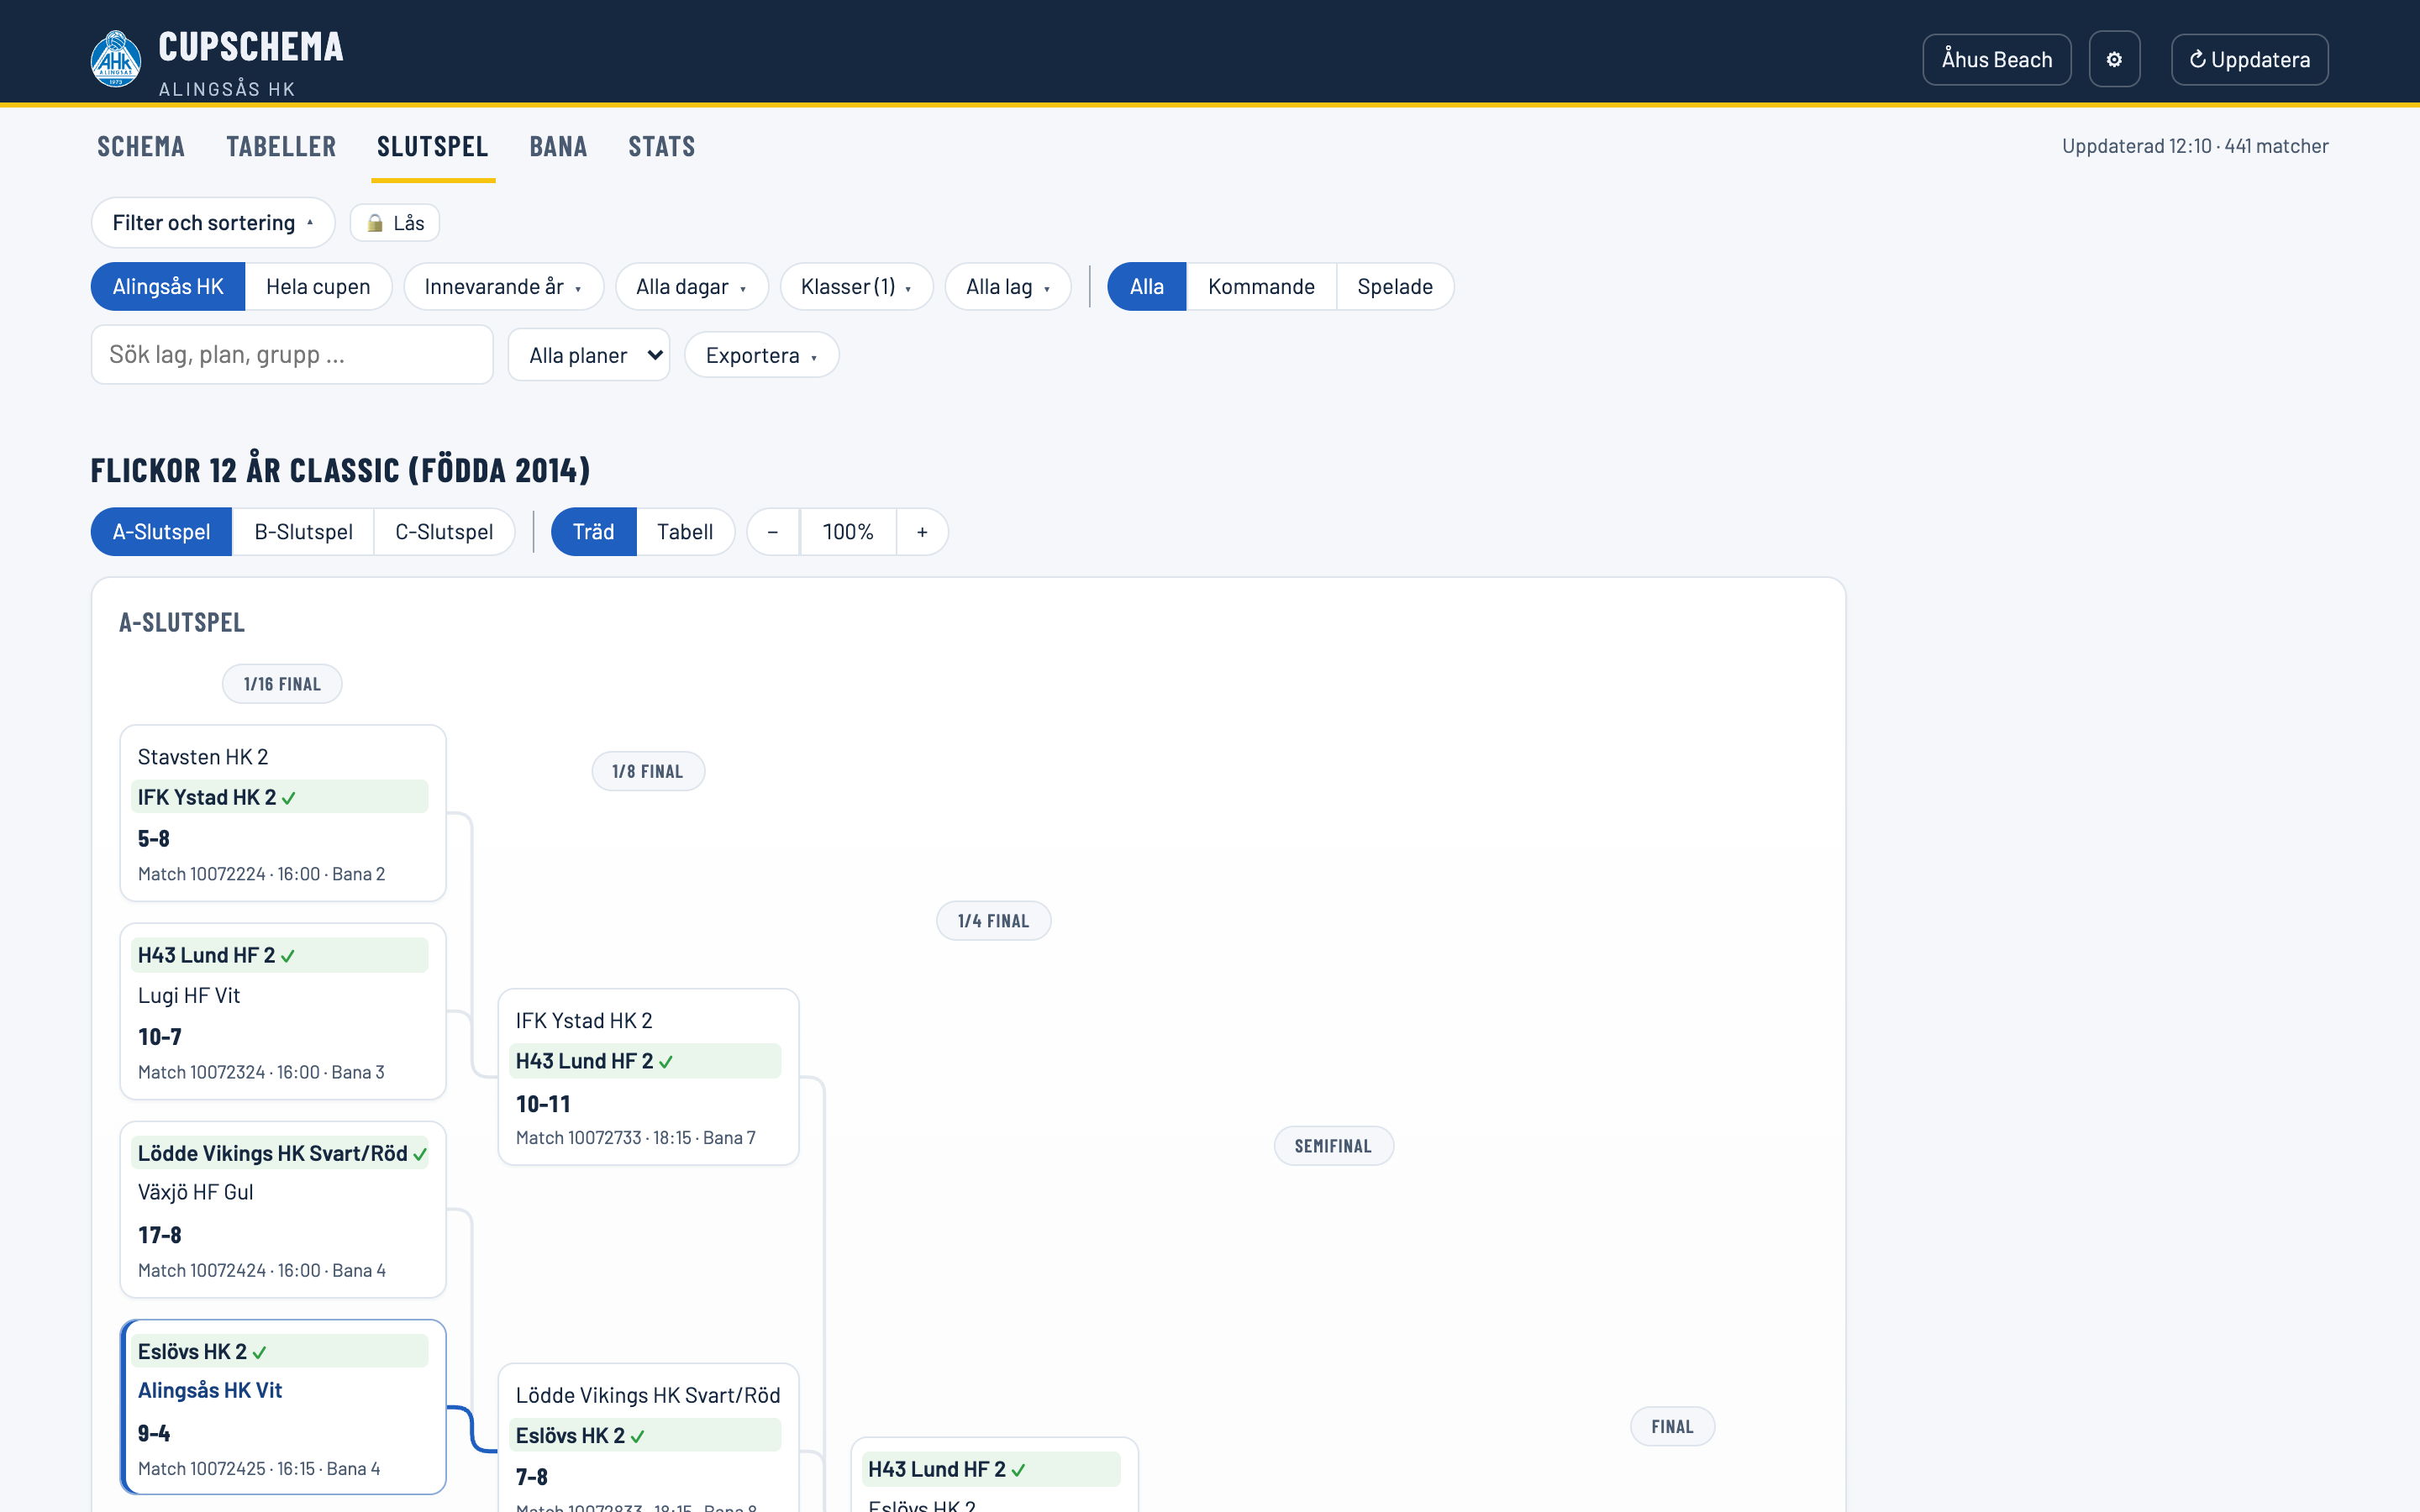Show only Kommande matches
This screenshot has width=2420, height=1512.
click(x=1261, y=287)
